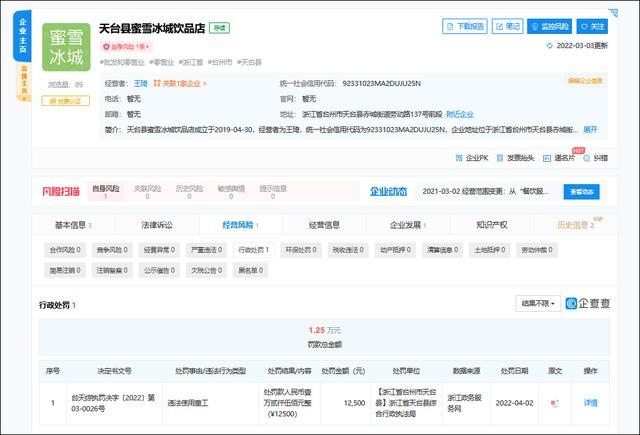640x435 pixels.
Task: Click the #天台县 tag
Action: 249,62
